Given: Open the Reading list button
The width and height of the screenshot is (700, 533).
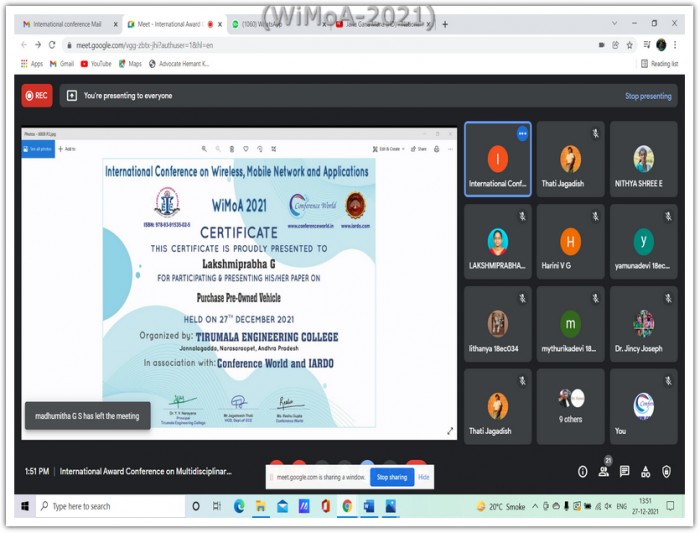Looking at the screenshot, I should pos(659,64).
